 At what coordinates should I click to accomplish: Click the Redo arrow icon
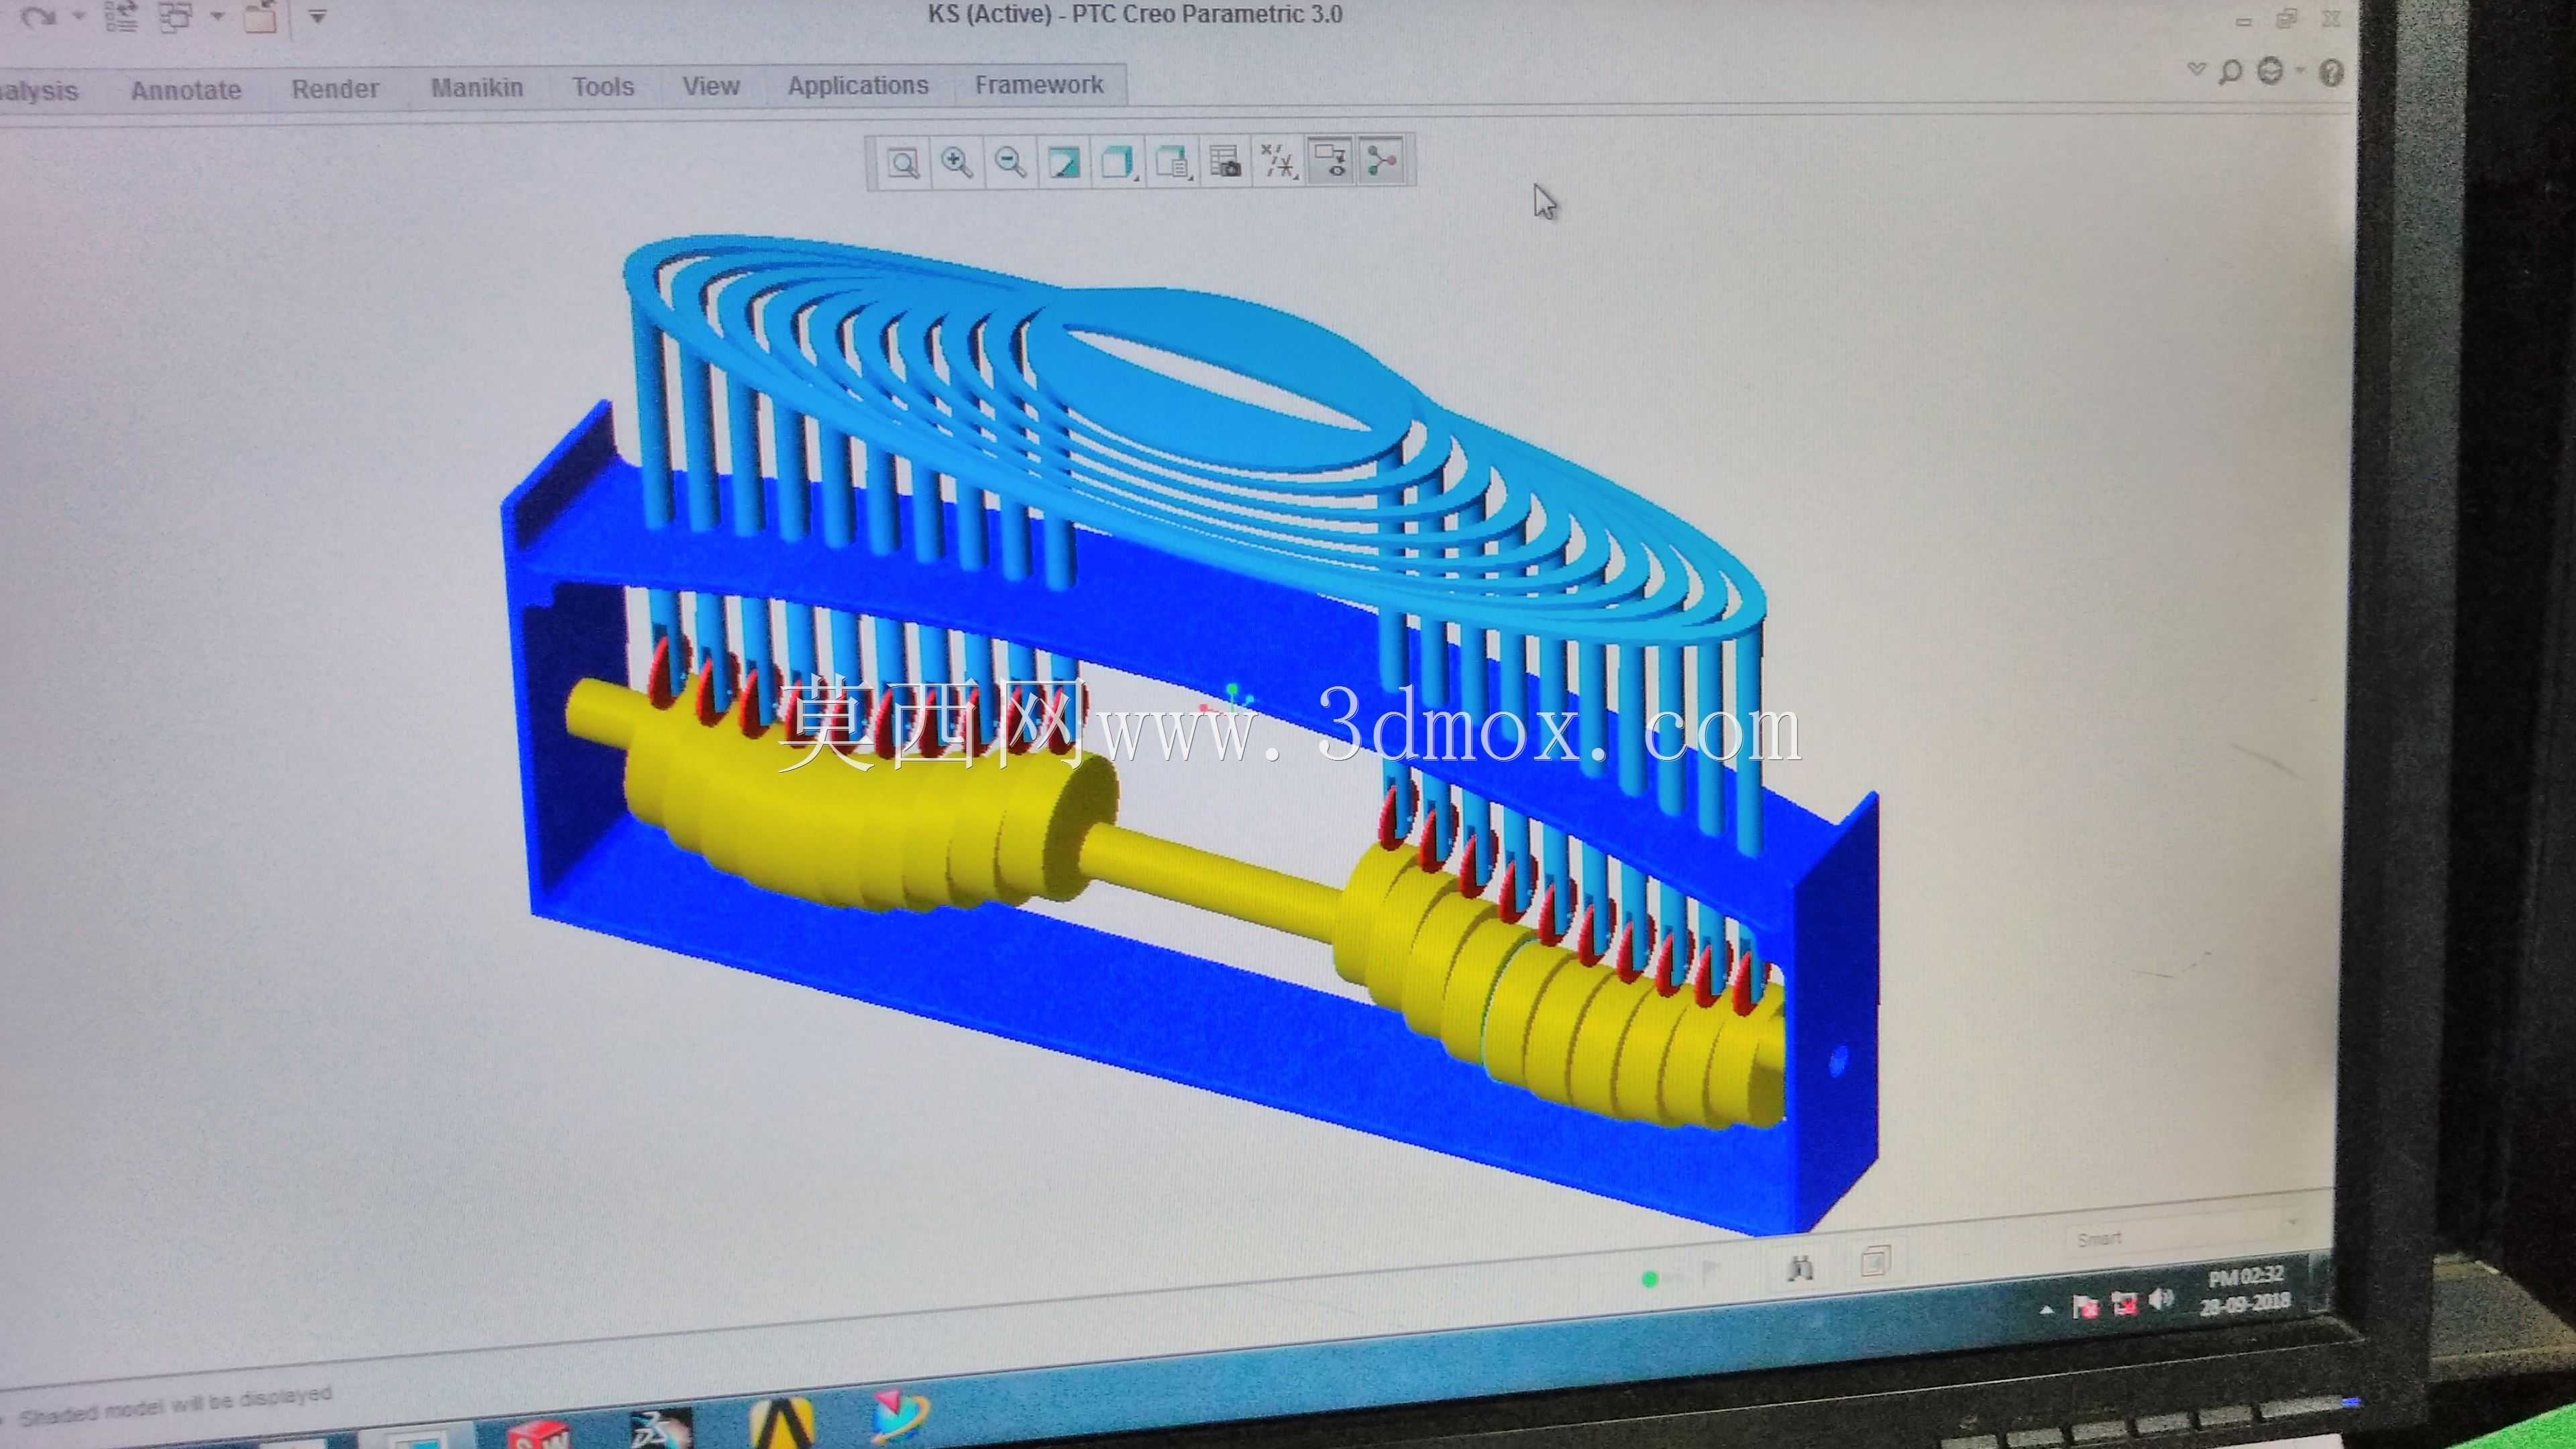tap(38, 17)
